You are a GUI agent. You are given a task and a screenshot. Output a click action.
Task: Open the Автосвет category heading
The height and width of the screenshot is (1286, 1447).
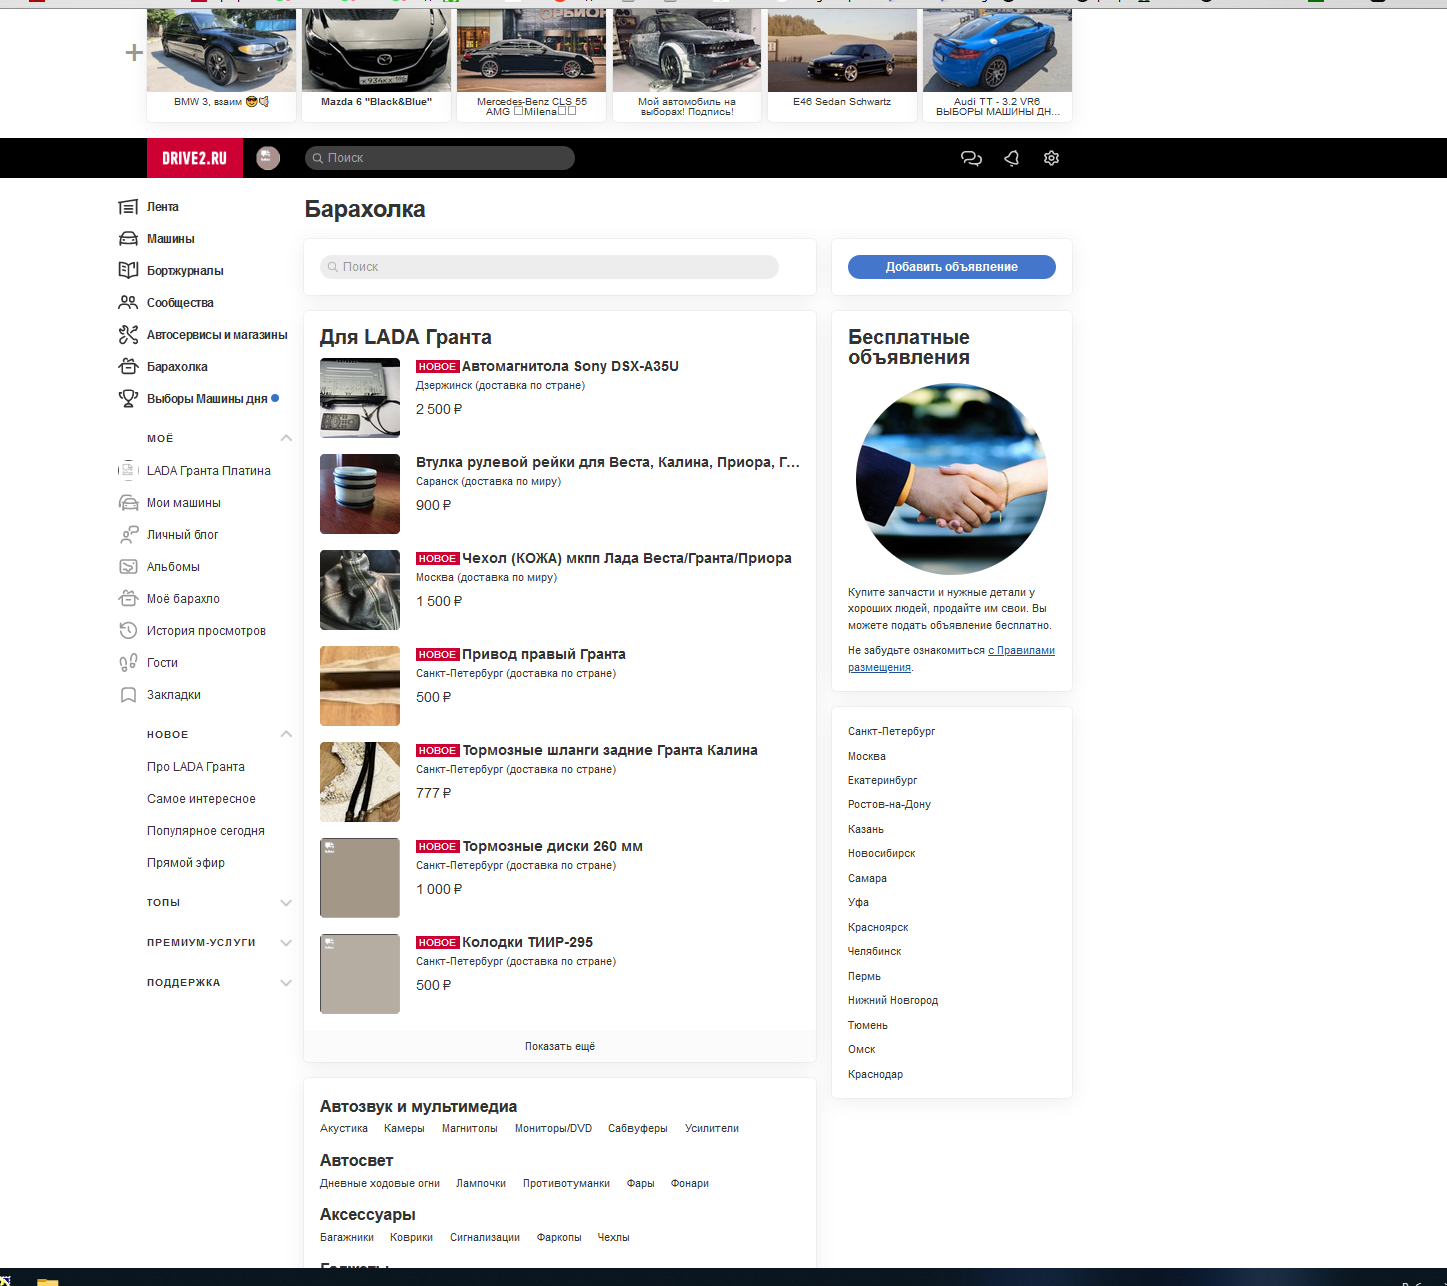coord(356,1160)
